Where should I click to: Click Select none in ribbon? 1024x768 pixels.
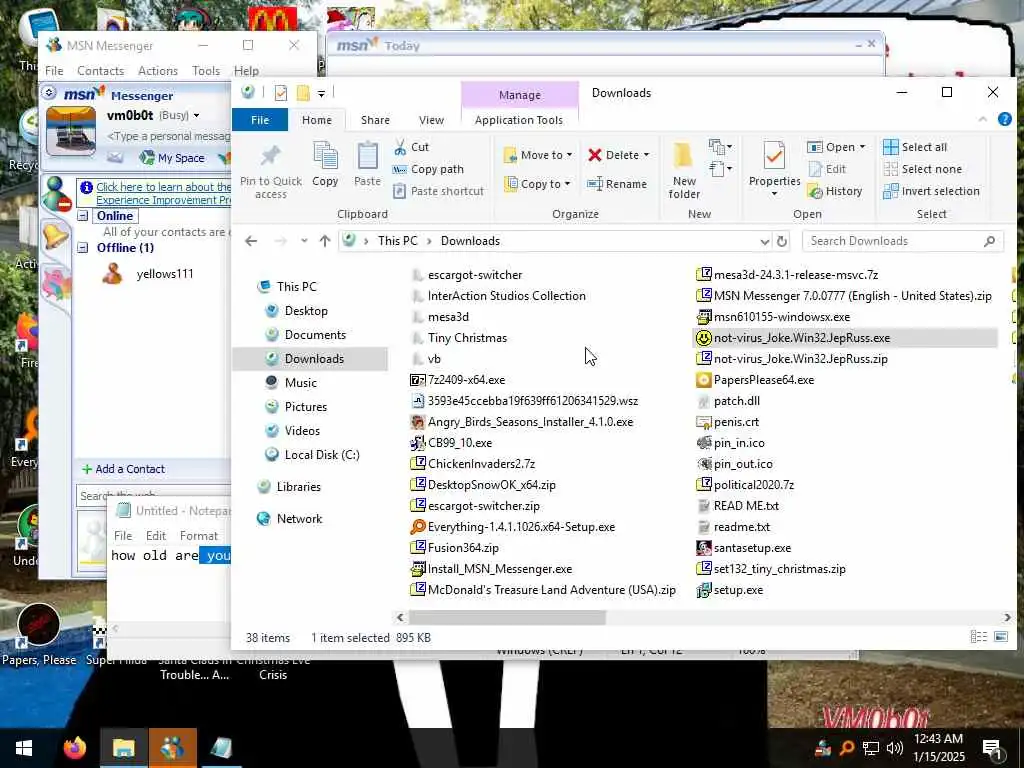(922, 169)
